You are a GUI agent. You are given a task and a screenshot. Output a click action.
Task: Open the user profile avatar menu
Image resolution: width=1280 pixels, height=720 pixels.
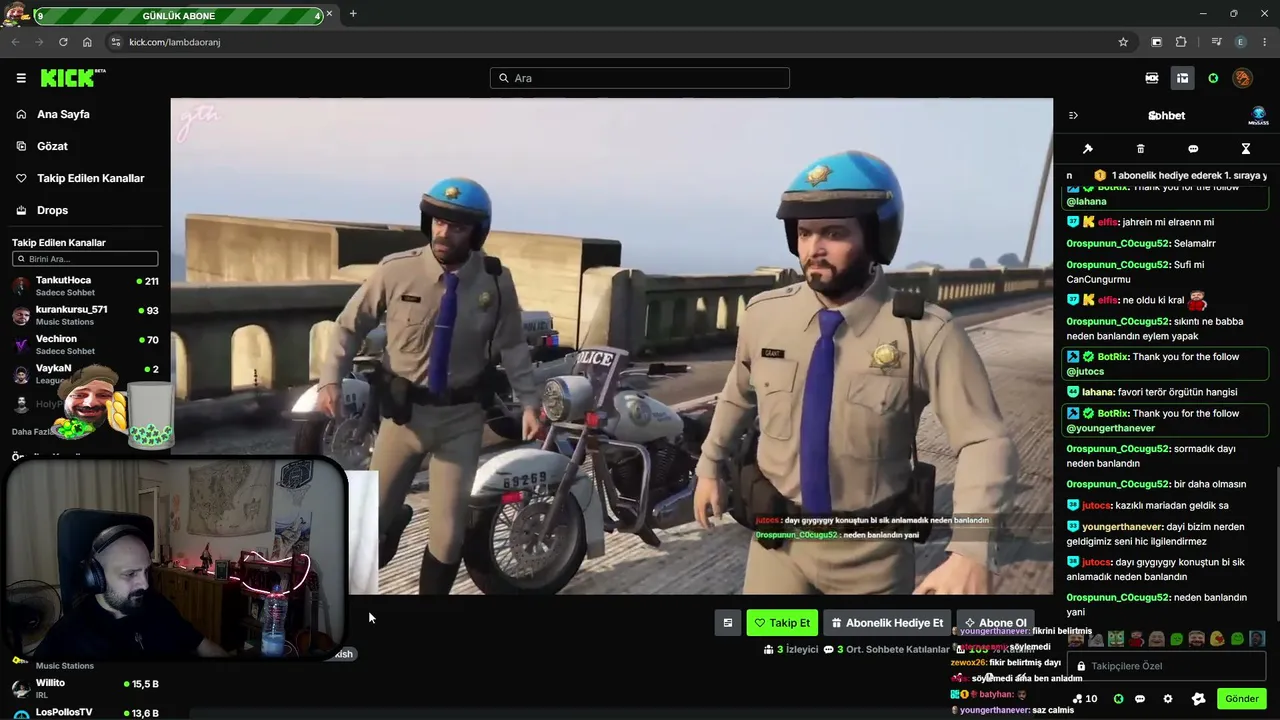click(1242, 78)
